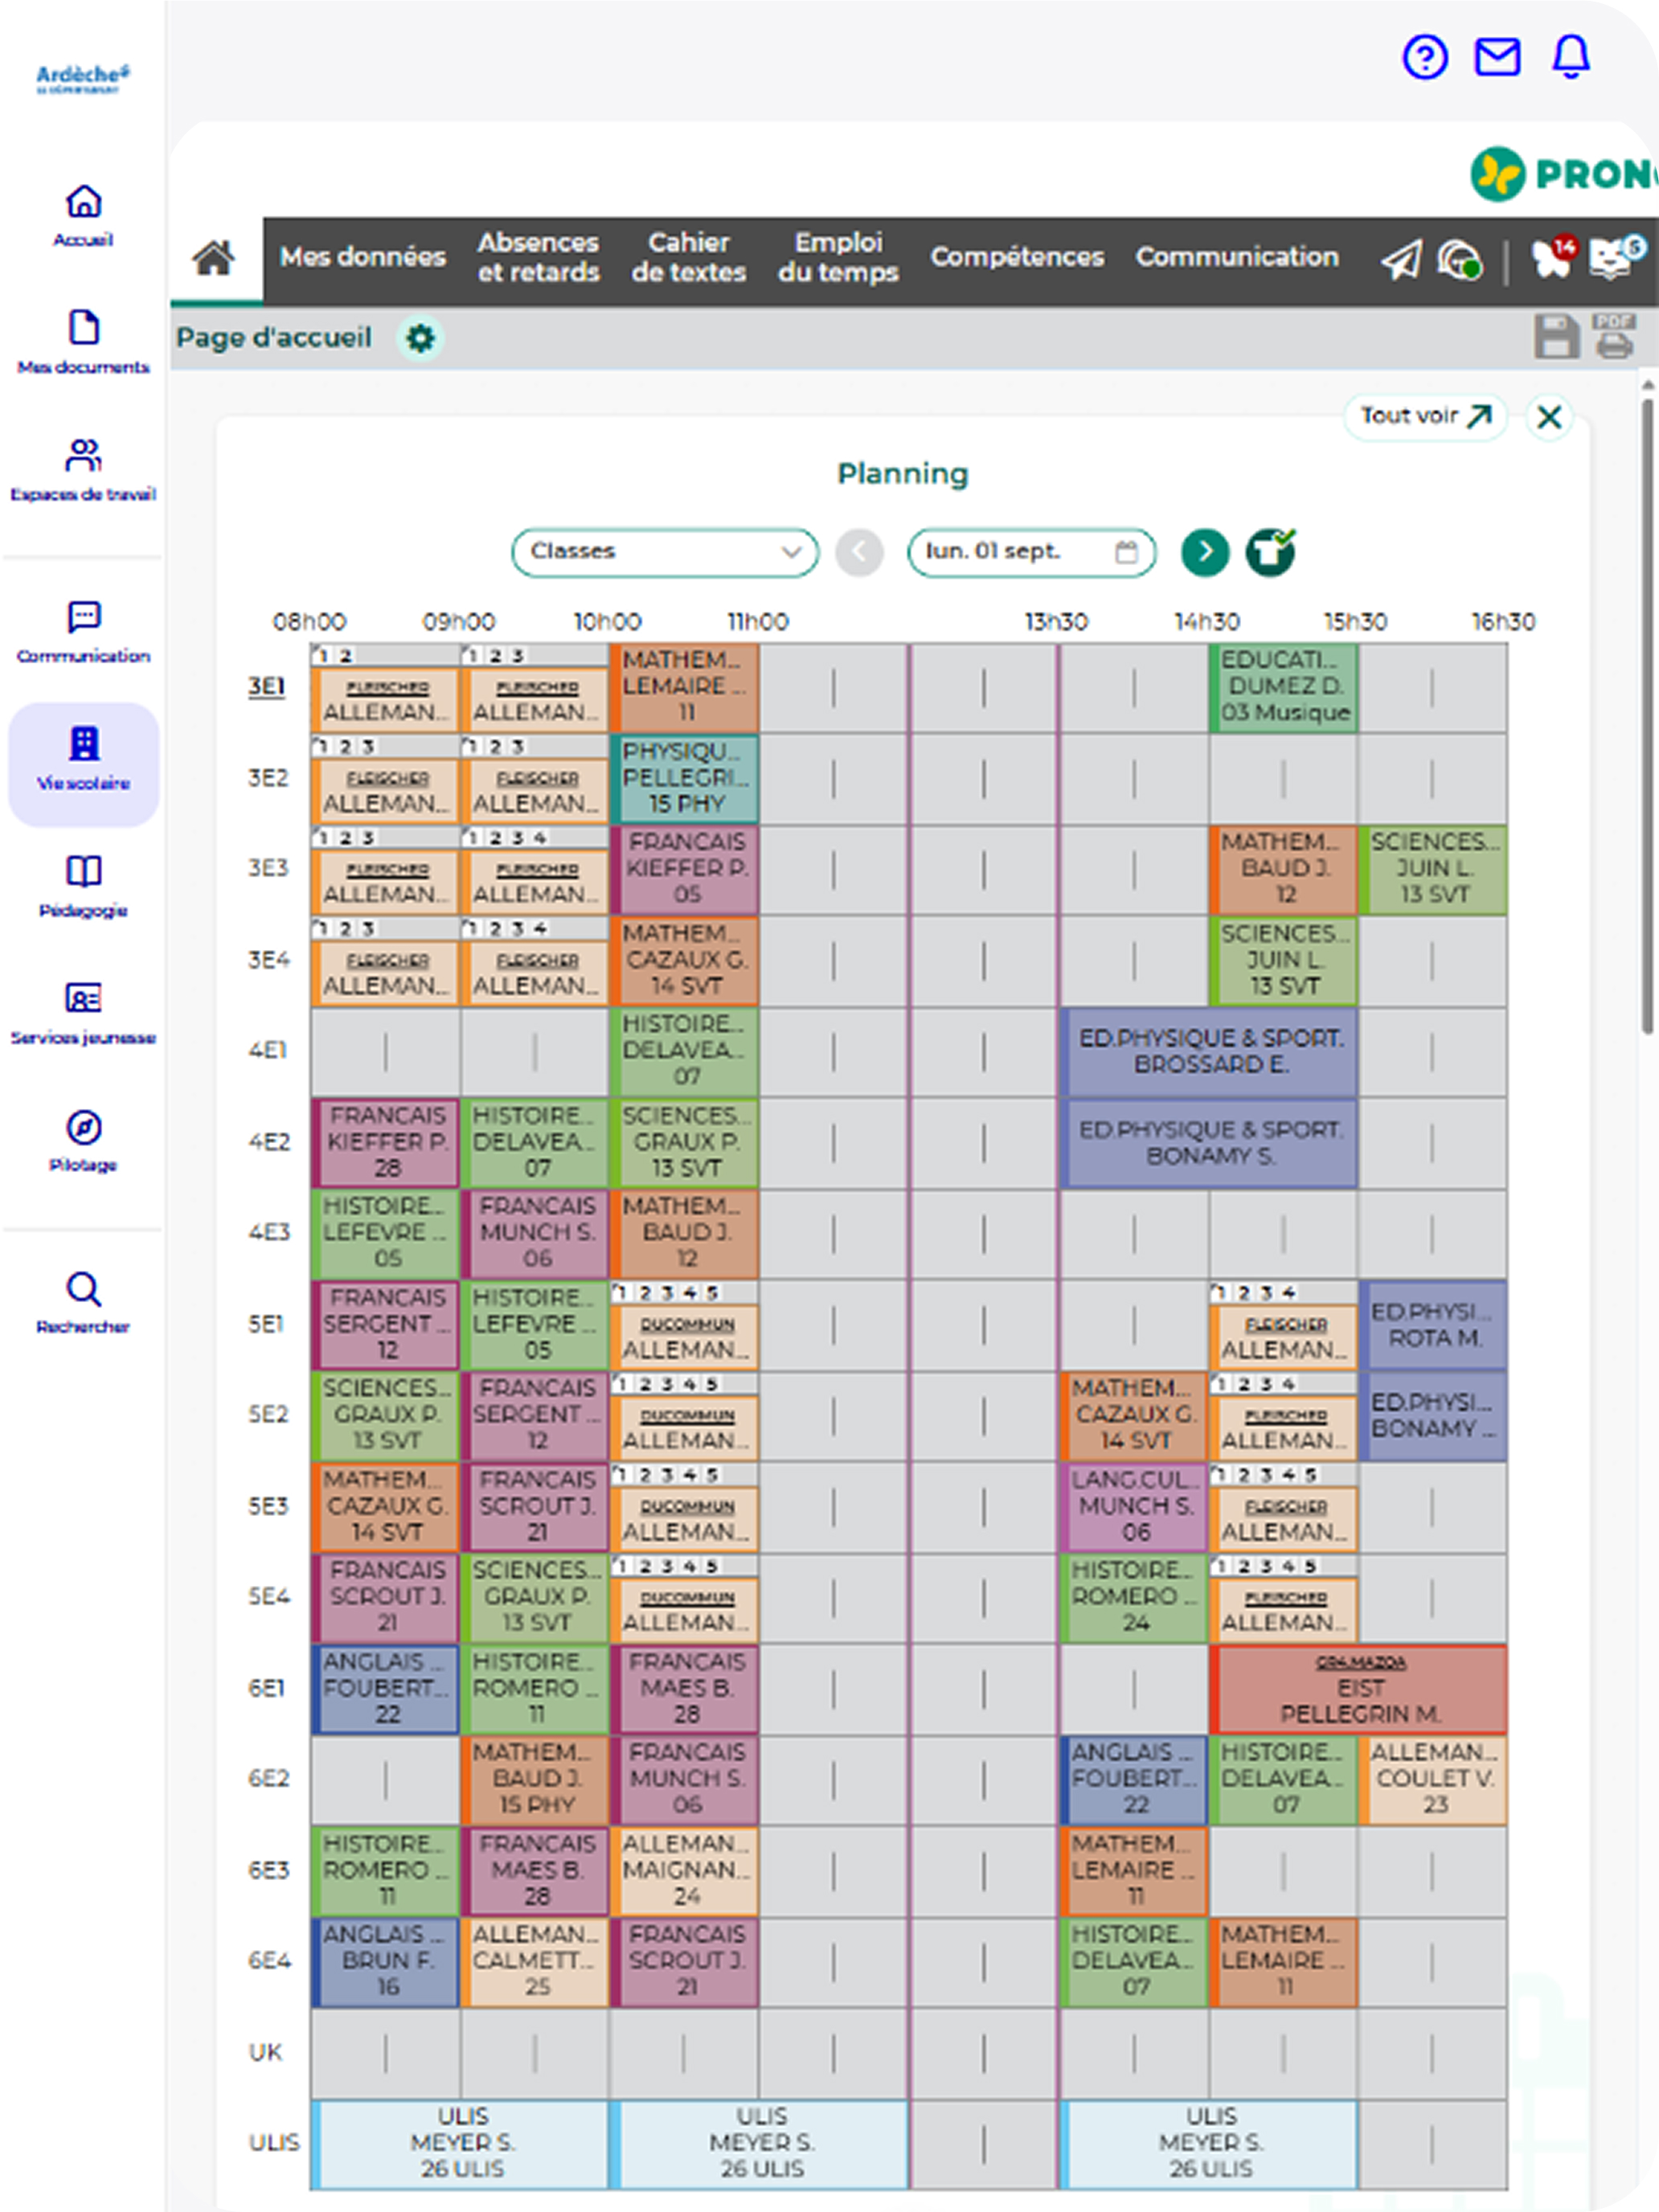The image size is (1659, 2212).
Task: Open butterfly notifications with badge 14
Action: 1553,257
